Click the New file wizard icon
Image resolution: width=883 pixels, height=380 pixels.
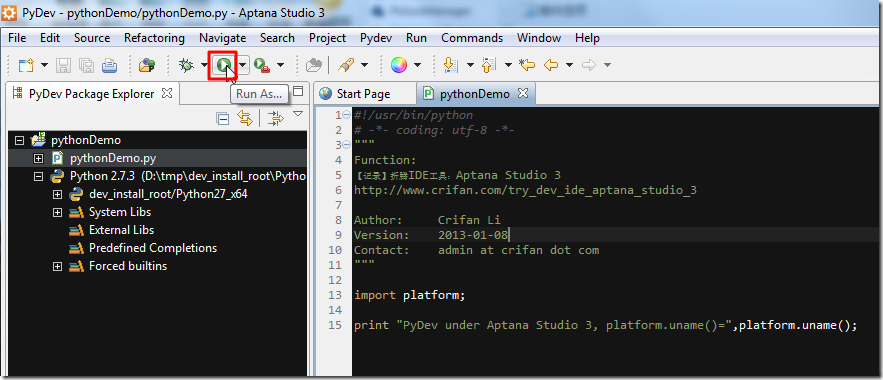pyautogui.click(x=26, y=65)
